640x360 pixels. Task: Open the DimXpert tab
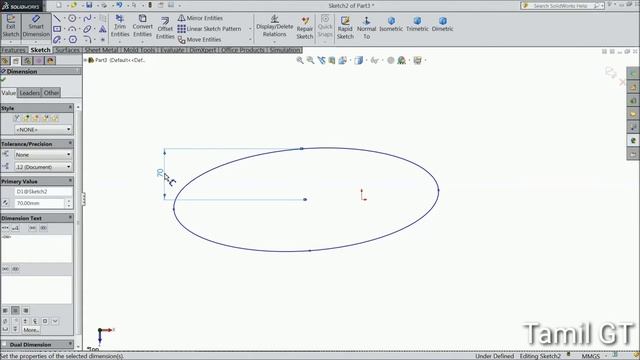[203, 50]
